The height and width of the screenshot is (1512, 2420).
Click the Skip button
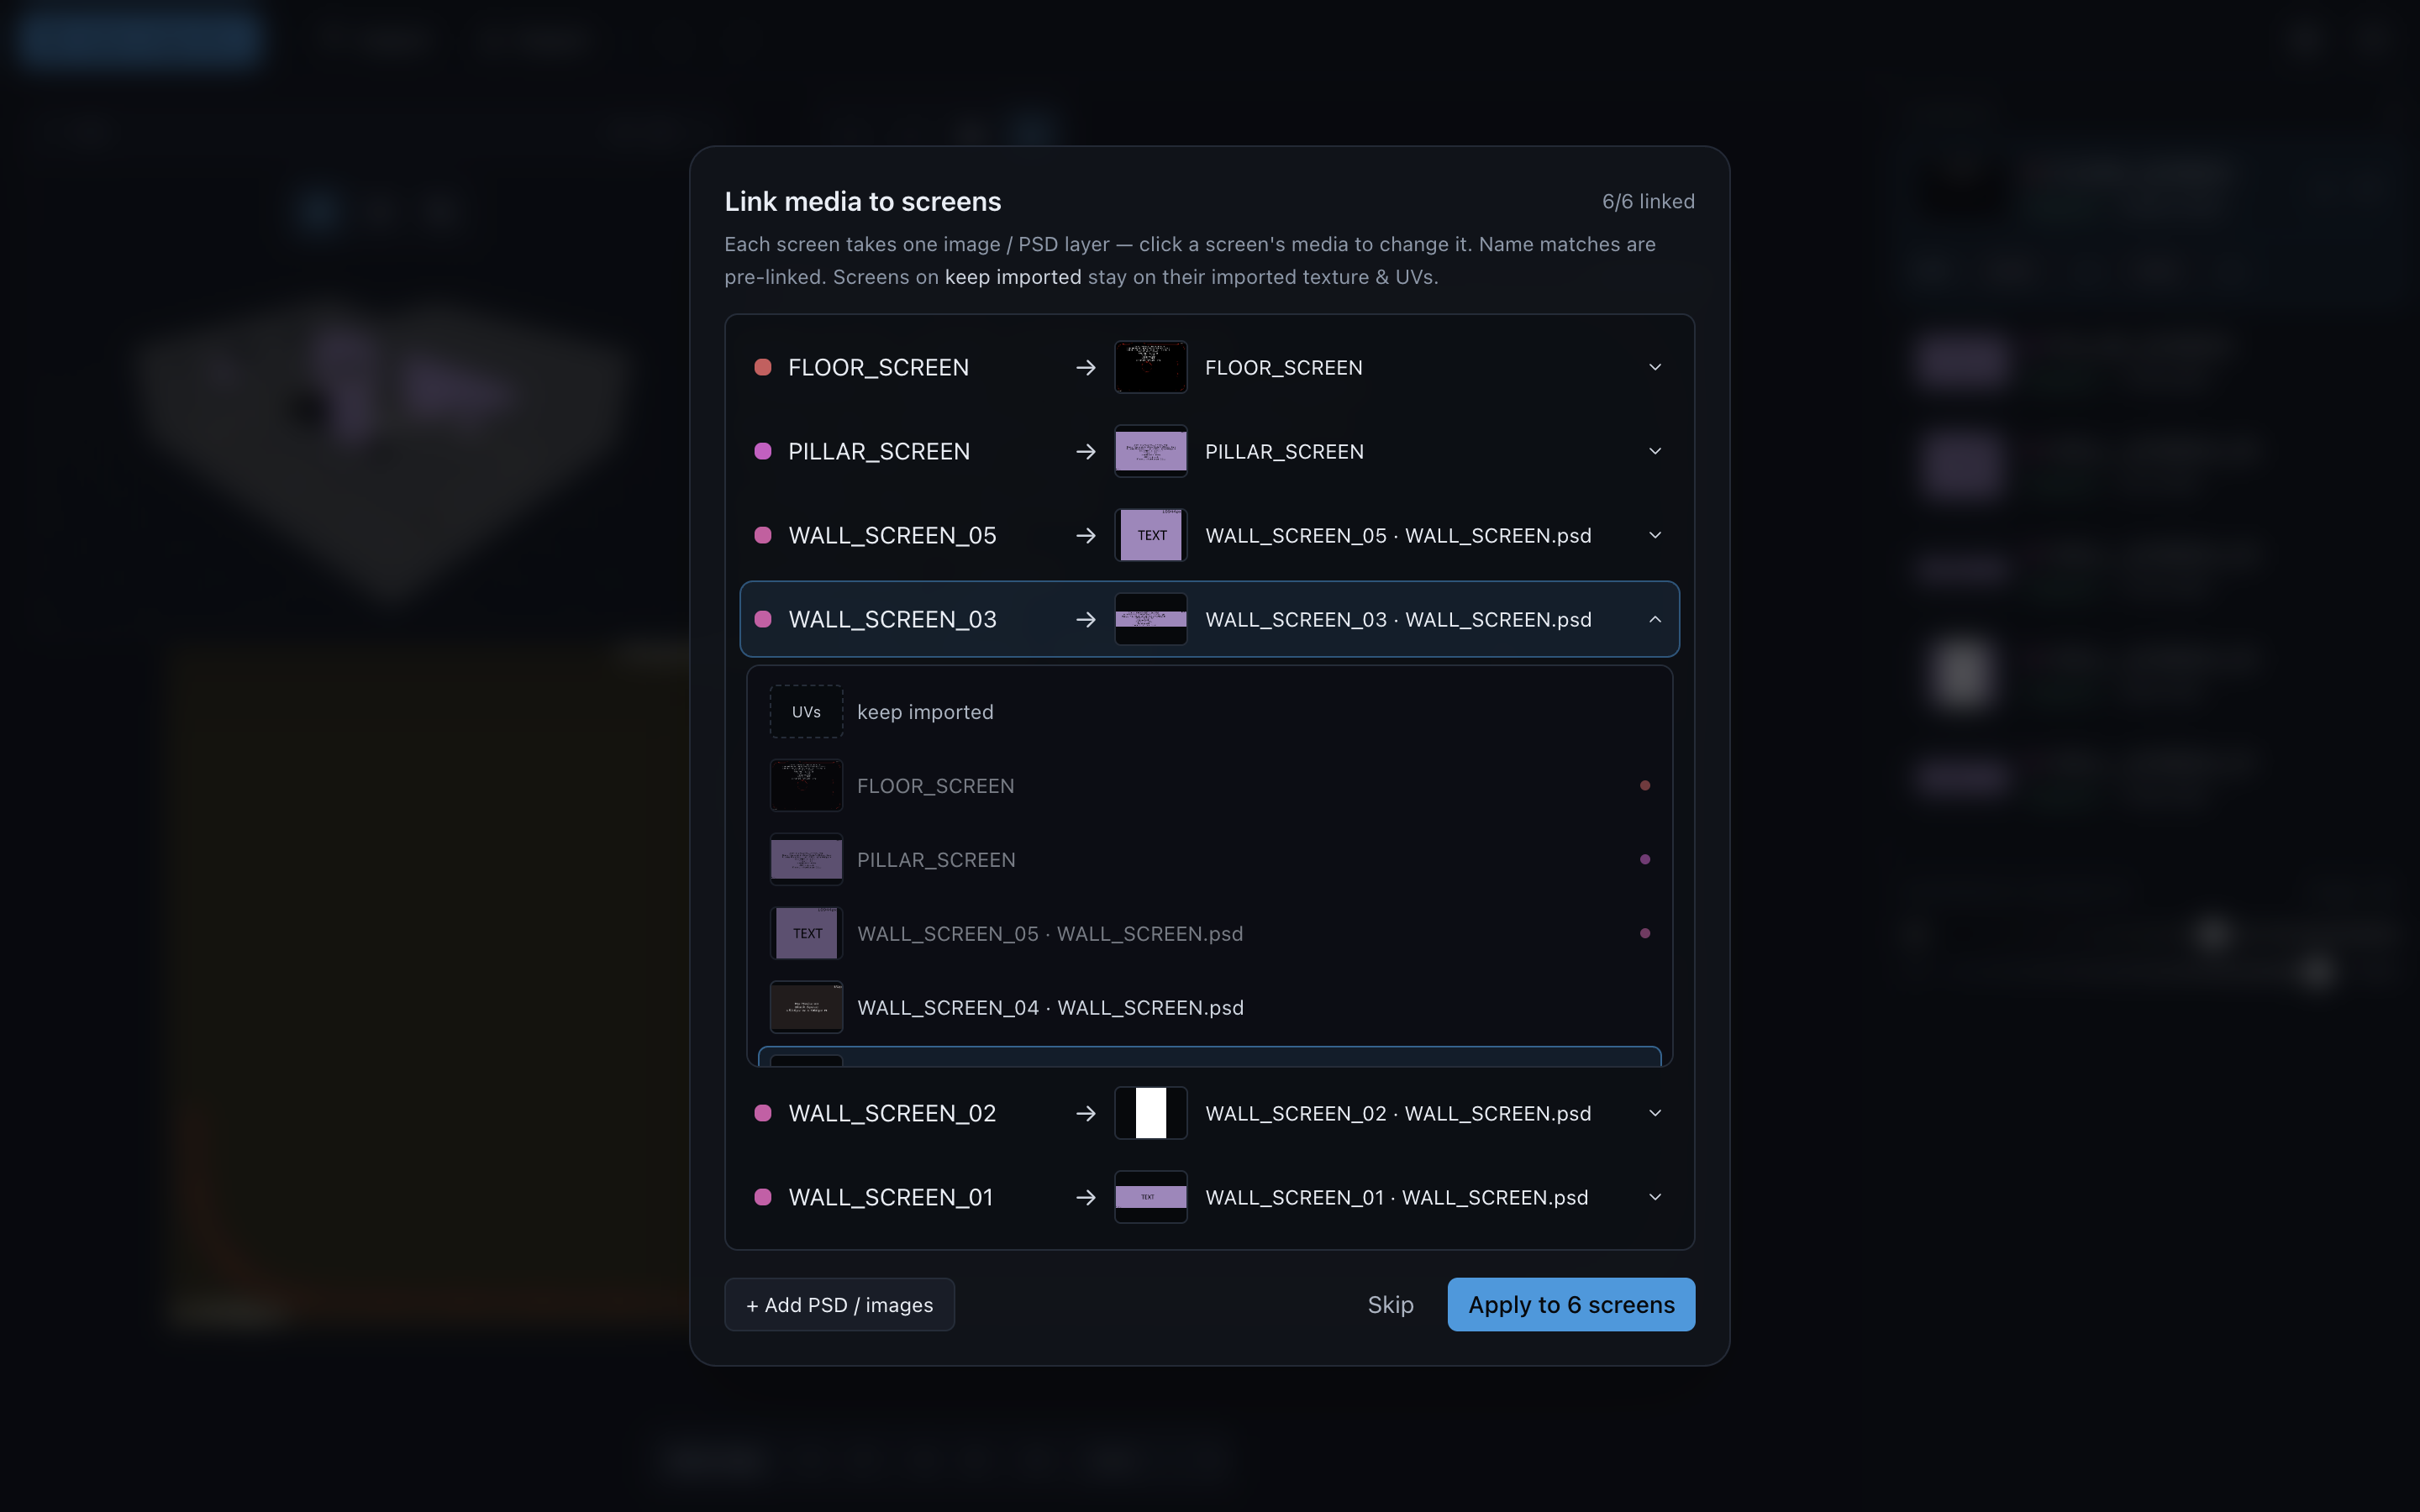(x=1390, y=1305)
